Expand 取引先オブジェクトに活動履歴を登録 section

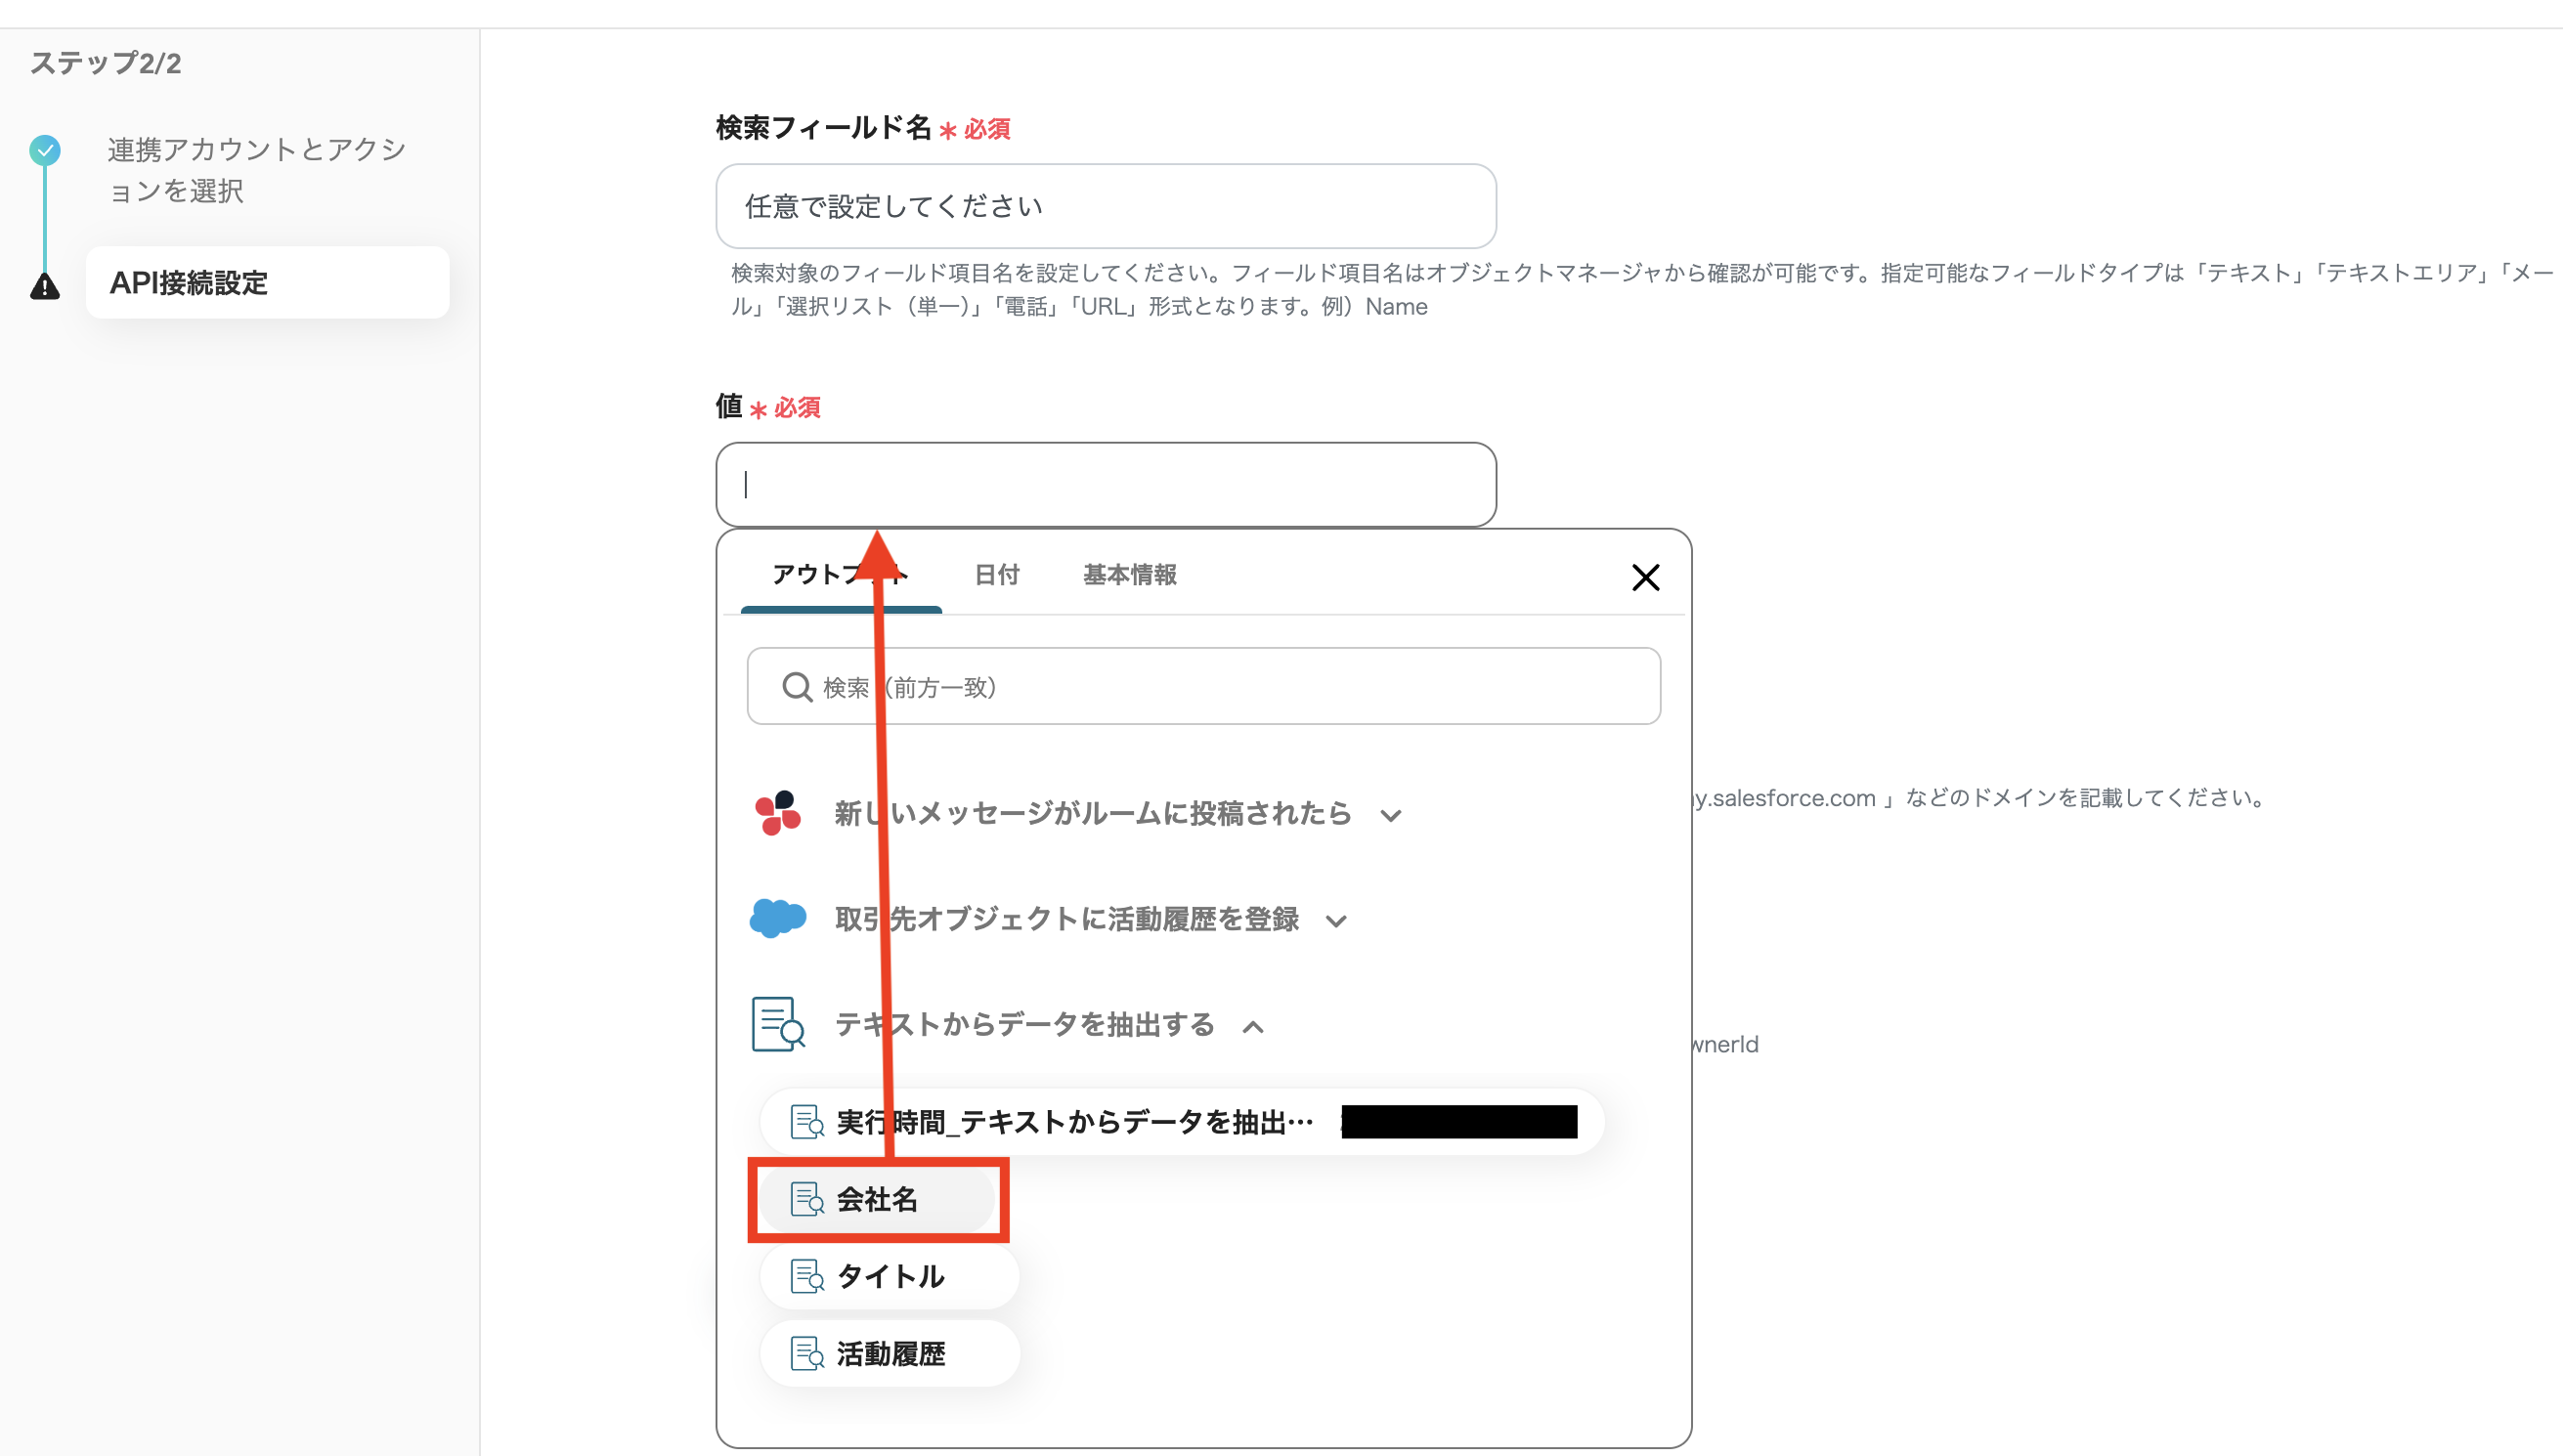[1336, 920]
